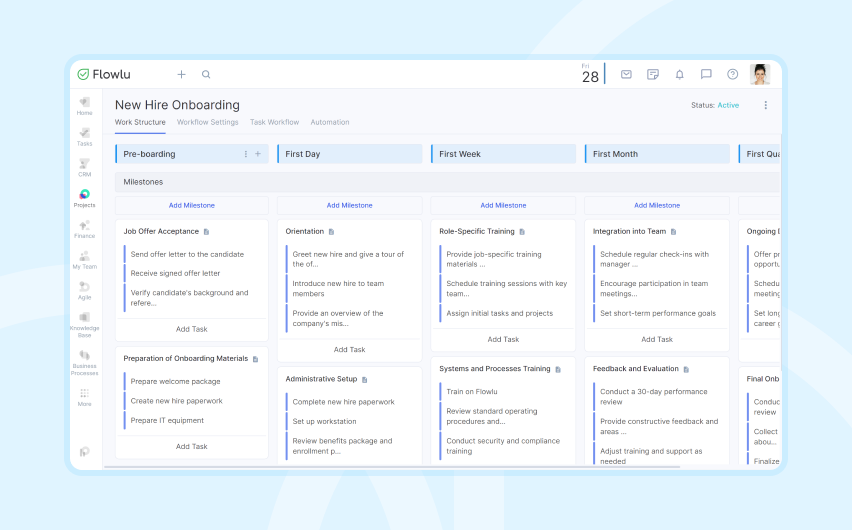Image resolution: width=852 pixels, height=530 pixels.
Task: Open the chat messages icon
Action: point(706,74)
